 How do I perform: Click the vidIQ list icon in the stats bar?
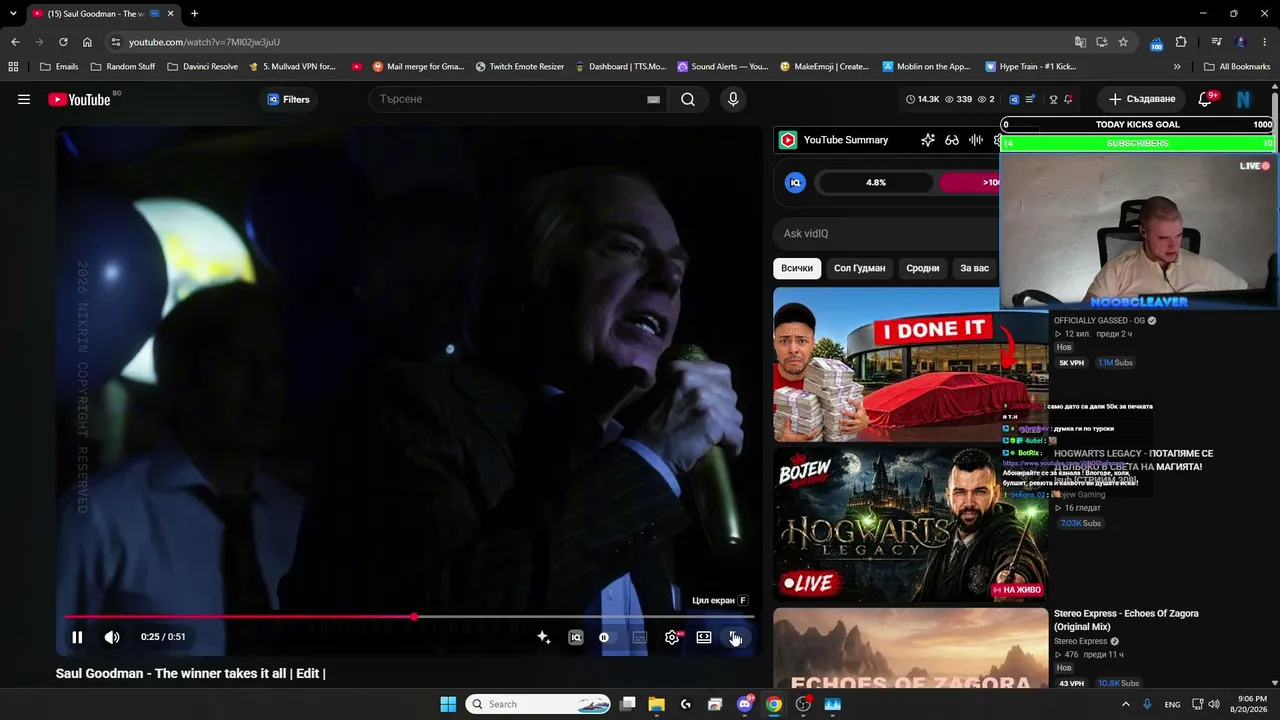pyautogui.click(x=1030, y=99)
